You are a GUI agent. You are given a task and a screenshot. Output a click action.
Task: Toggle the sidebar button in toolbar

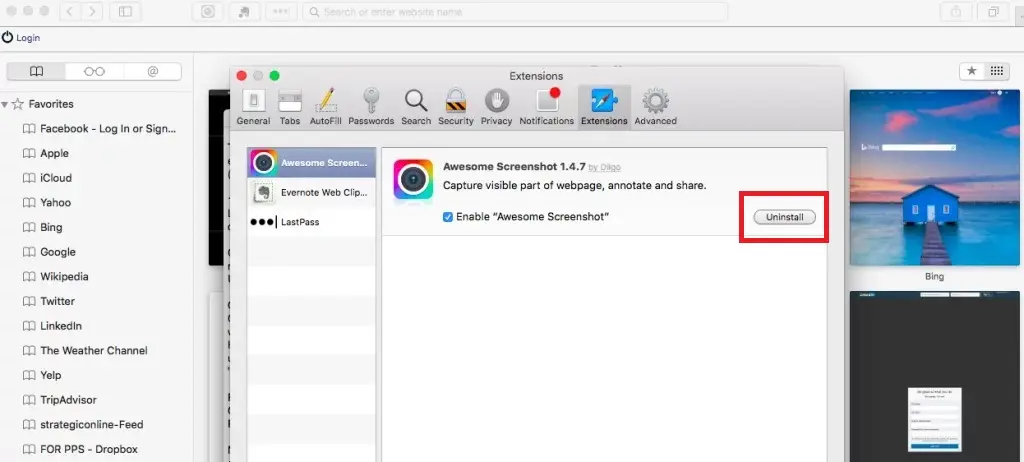(x=125, y=12)
